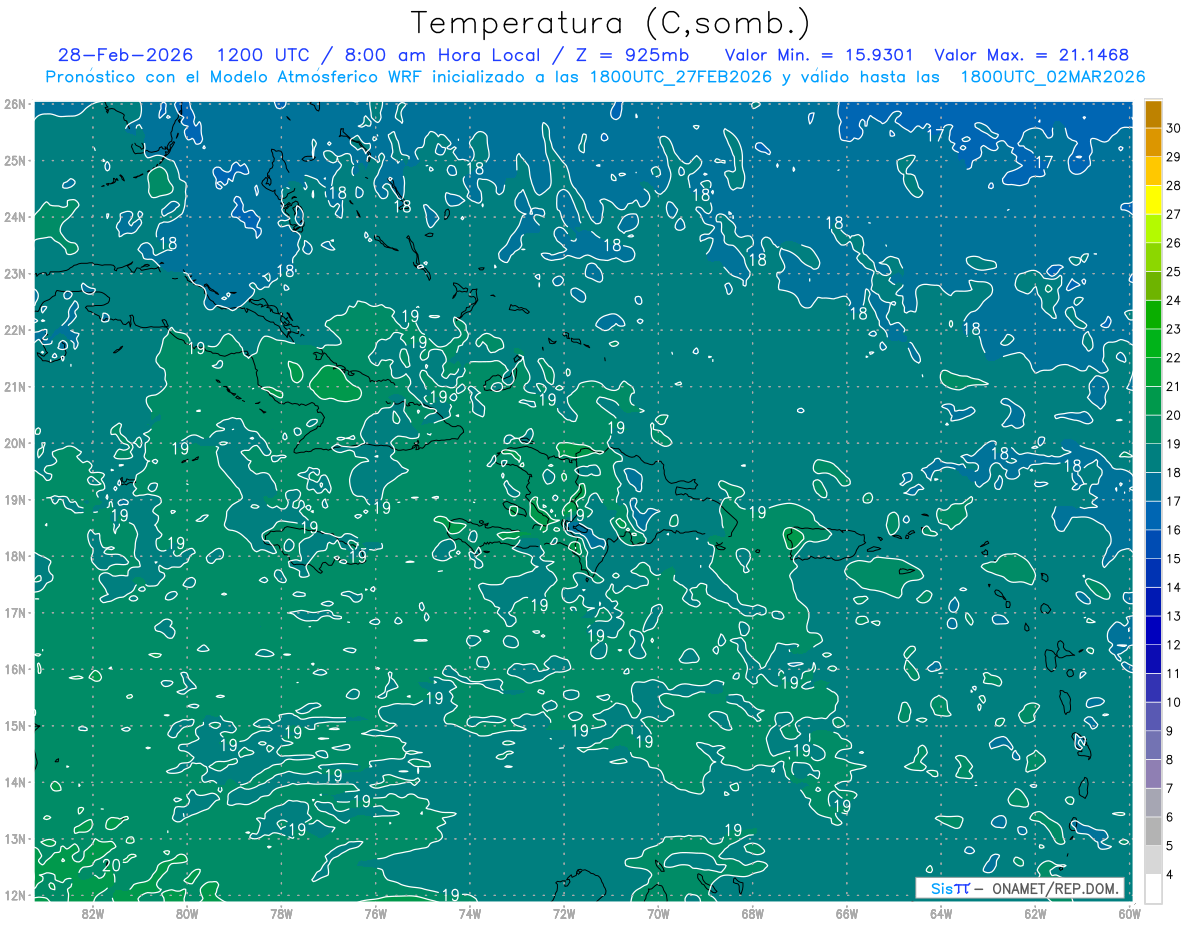This screenshot has height=927, width=1200.
Task: Click the "74W" longitude axis label
Action: click(x=469, y=913)
